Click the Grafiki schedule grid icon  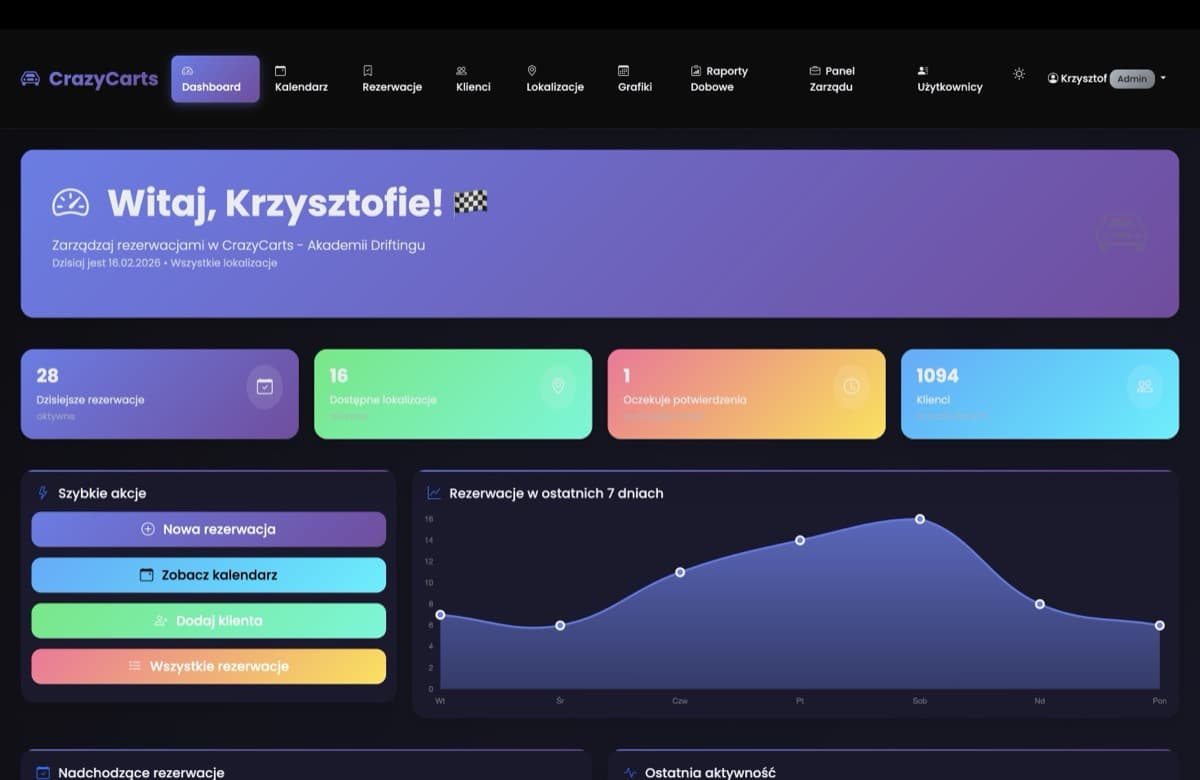[621, 71]
